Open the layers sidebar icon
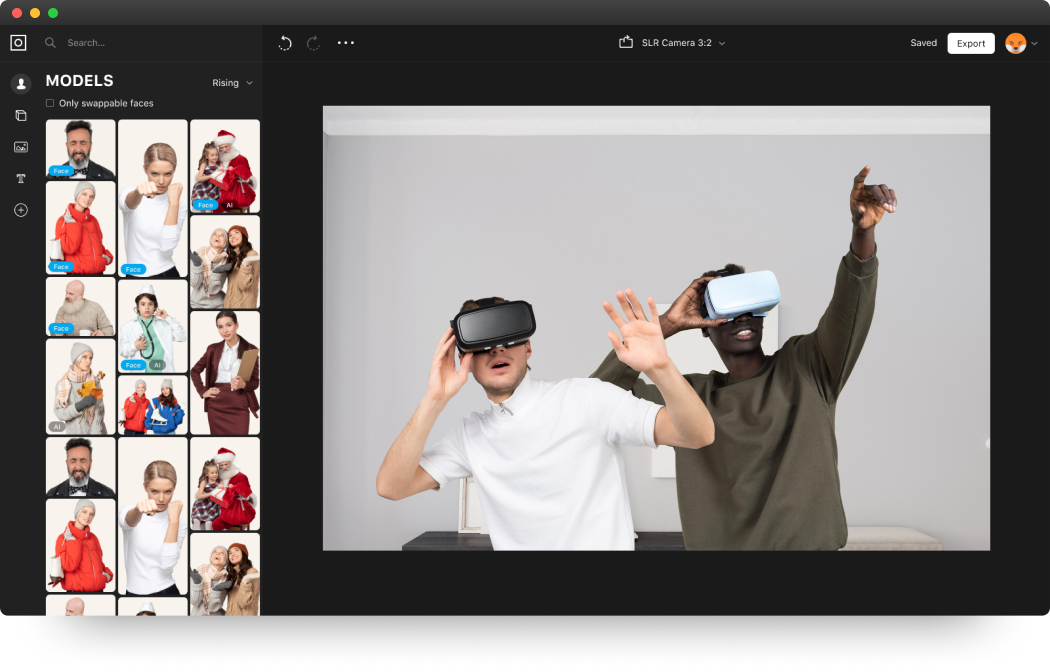 coord(21,115)
